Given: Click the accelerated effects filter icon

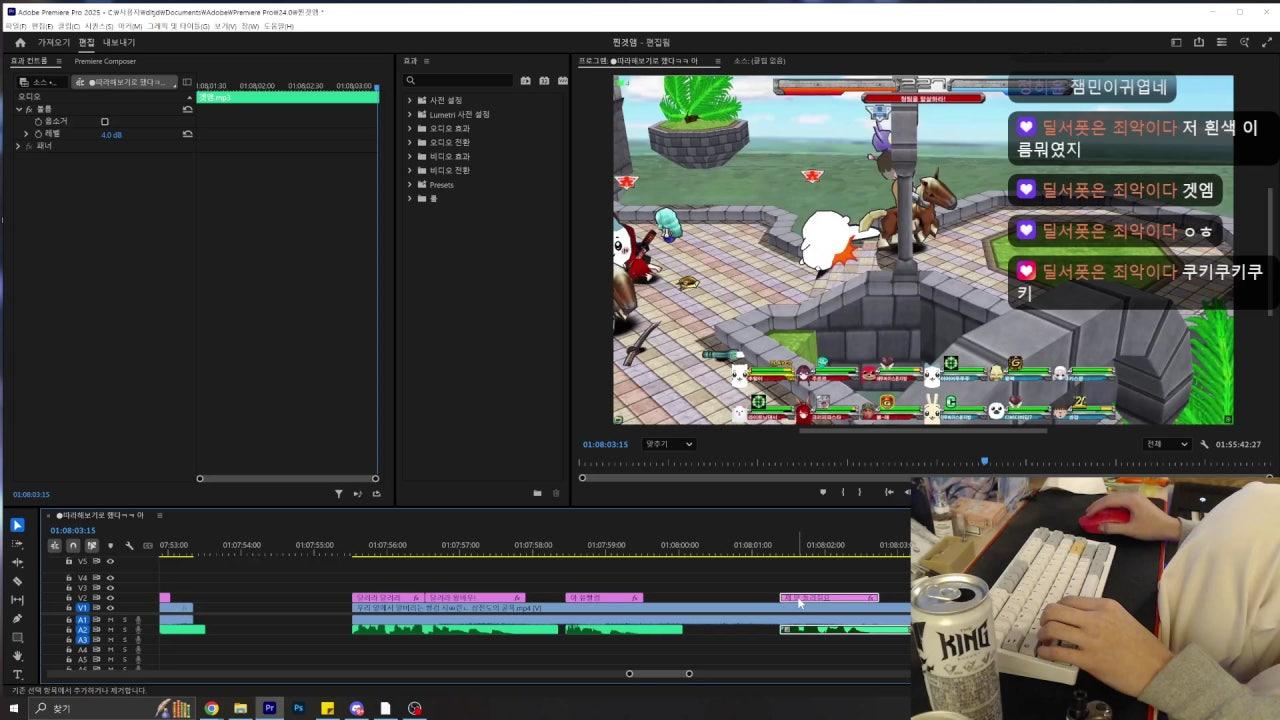Looking at the screenshot, I should (526, 81).
